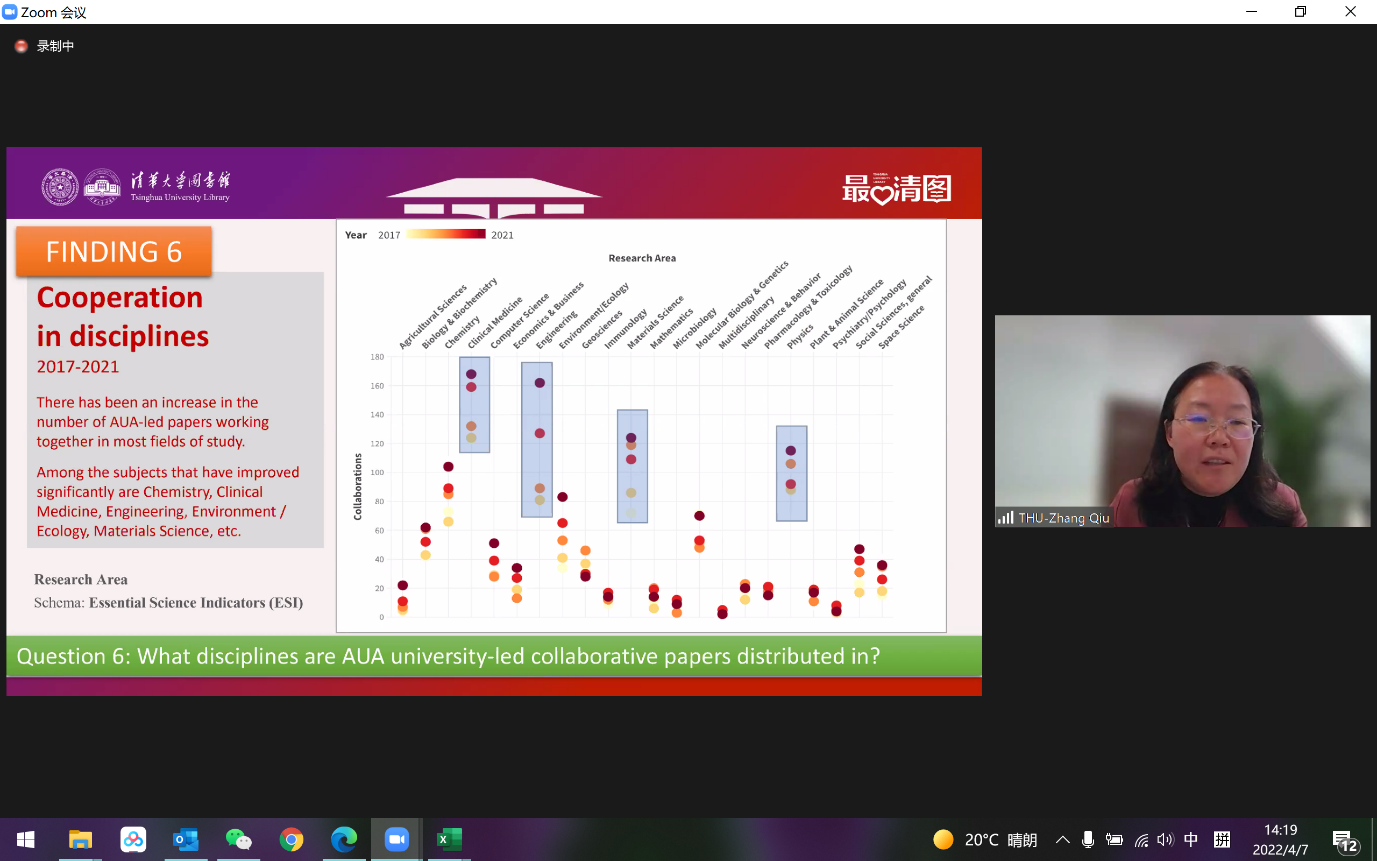1377x861 pixels.
Task: Expand the hidden system tray icons chevron
Action: click(x=1062, y=840)
